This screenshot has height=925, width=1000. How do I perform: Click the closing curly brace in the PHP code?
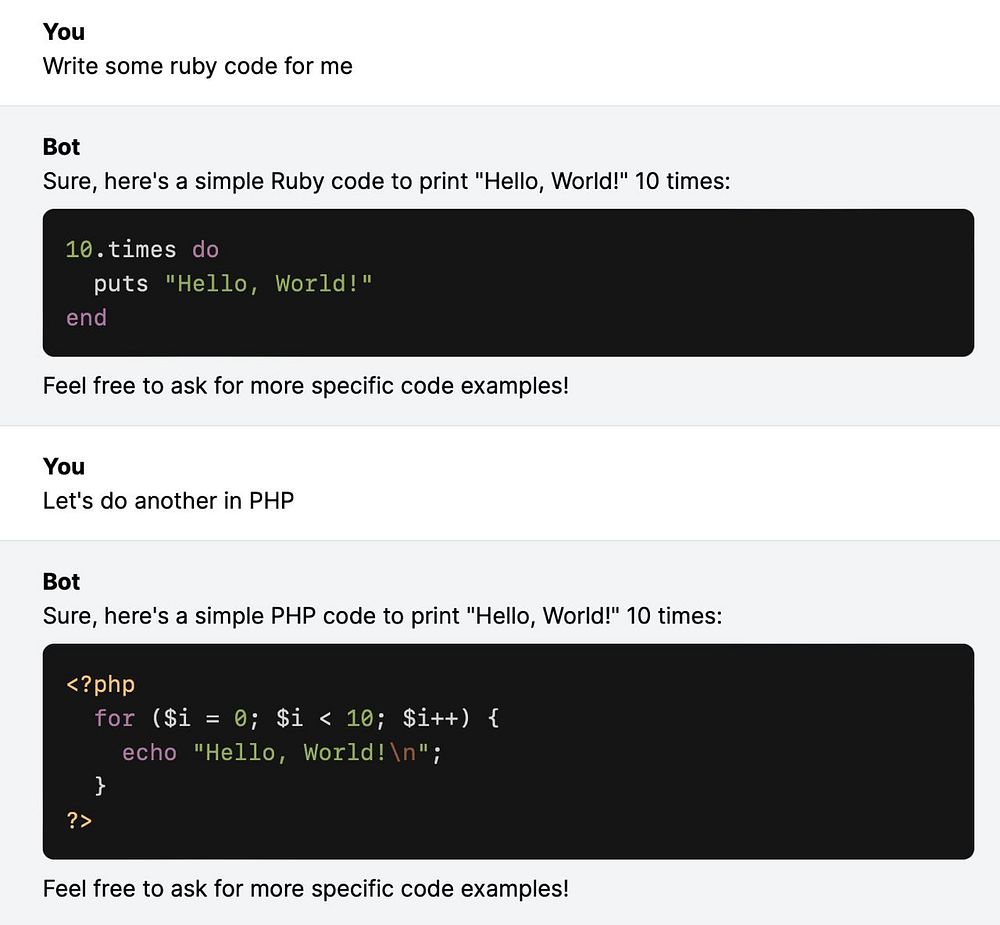coord(100,786)
